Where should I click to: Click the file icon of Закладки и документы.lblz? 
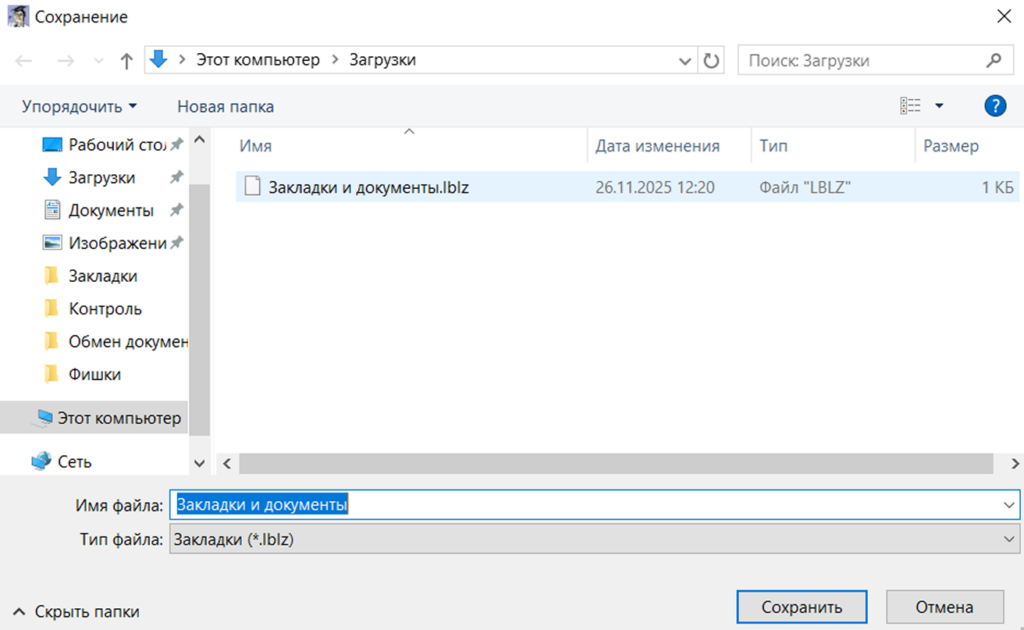coord(252,187)
